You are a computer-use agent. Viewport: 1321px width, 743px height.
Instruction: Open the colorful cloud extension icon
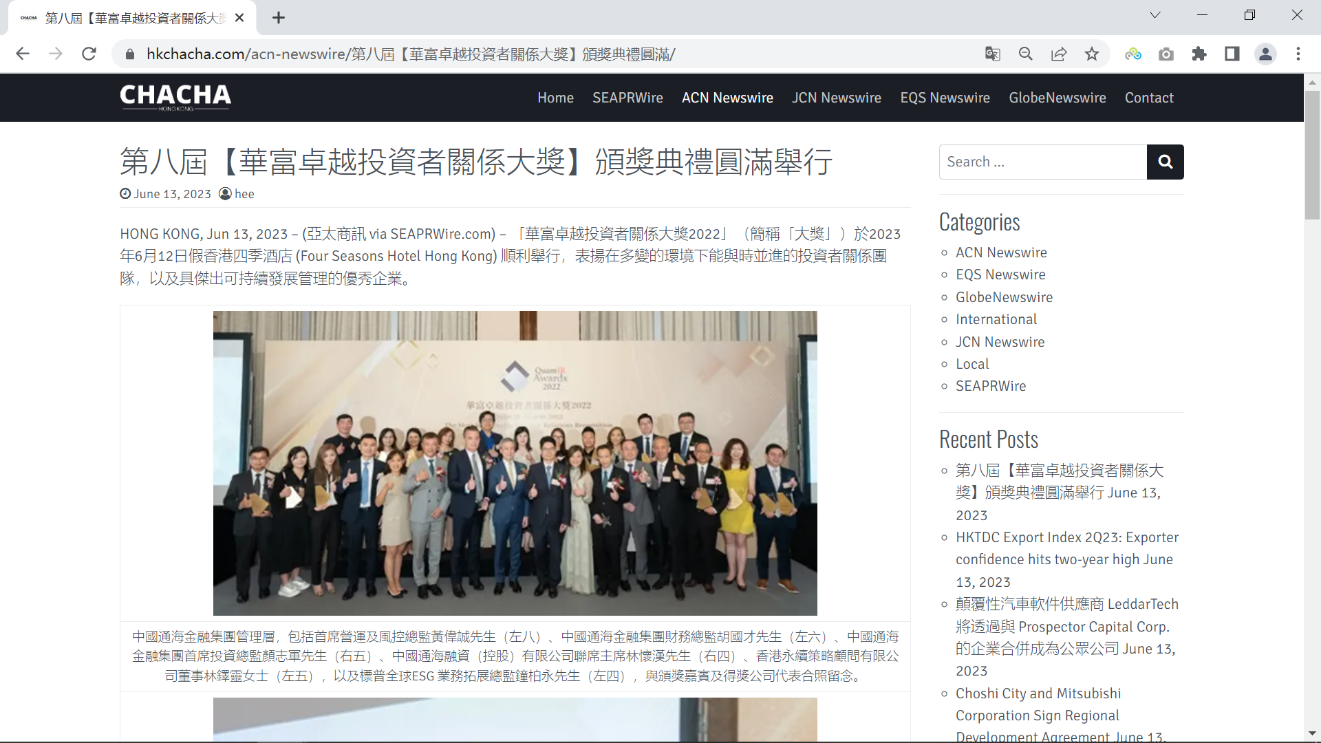pos(1133,54)
